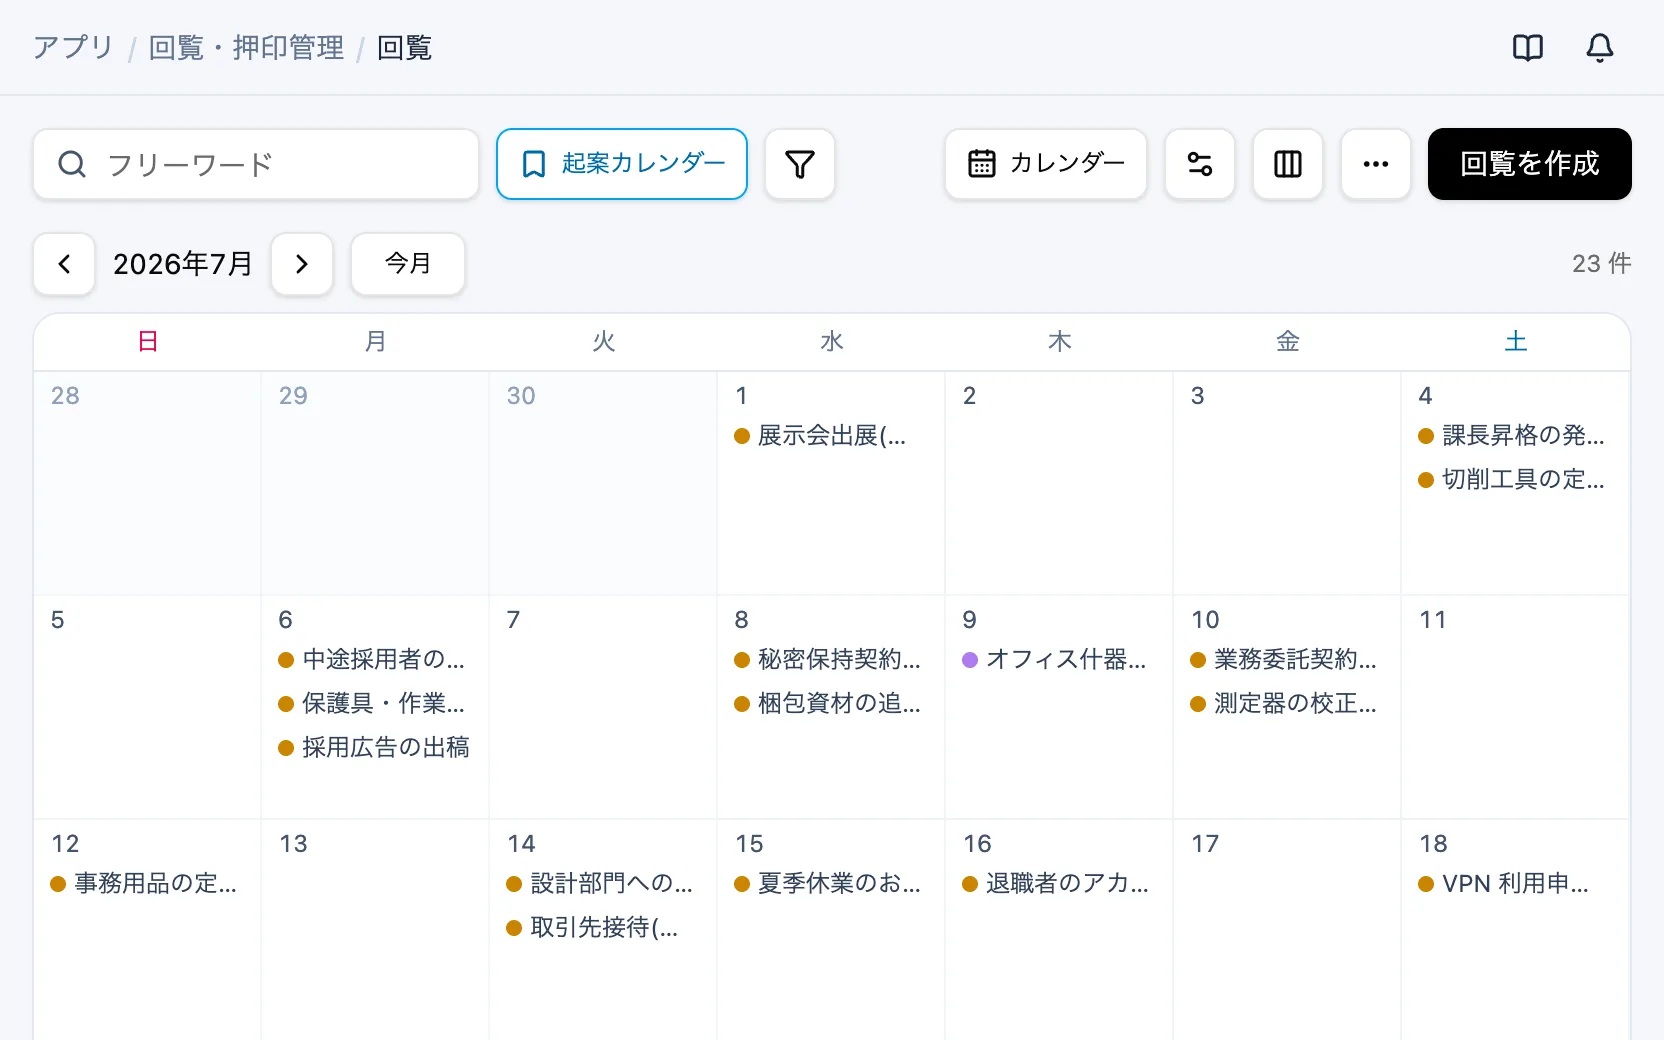Open display settings sliders icon
Screen dimensions: 1664x1040
[1200, 164]
